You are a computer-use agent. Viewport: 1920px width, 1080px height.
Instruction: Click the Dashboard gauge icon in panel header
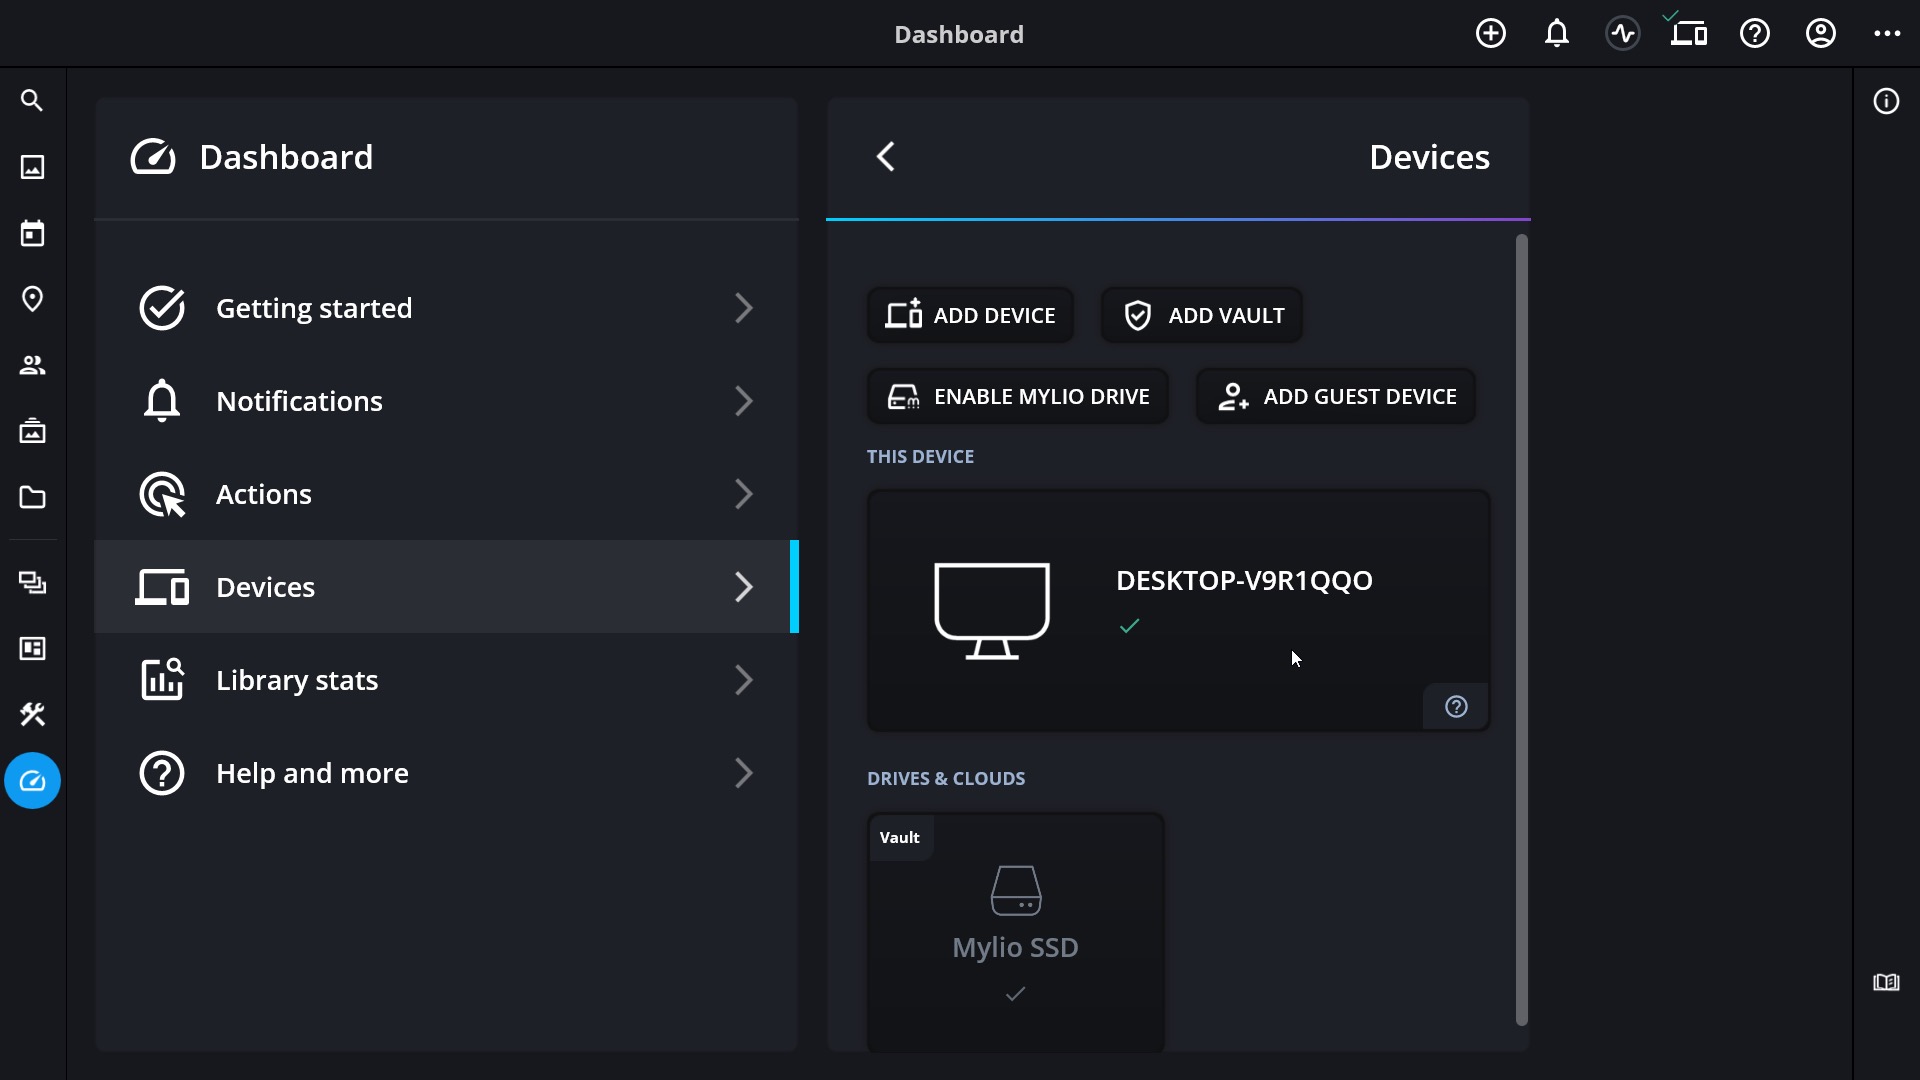pos(153,157)
